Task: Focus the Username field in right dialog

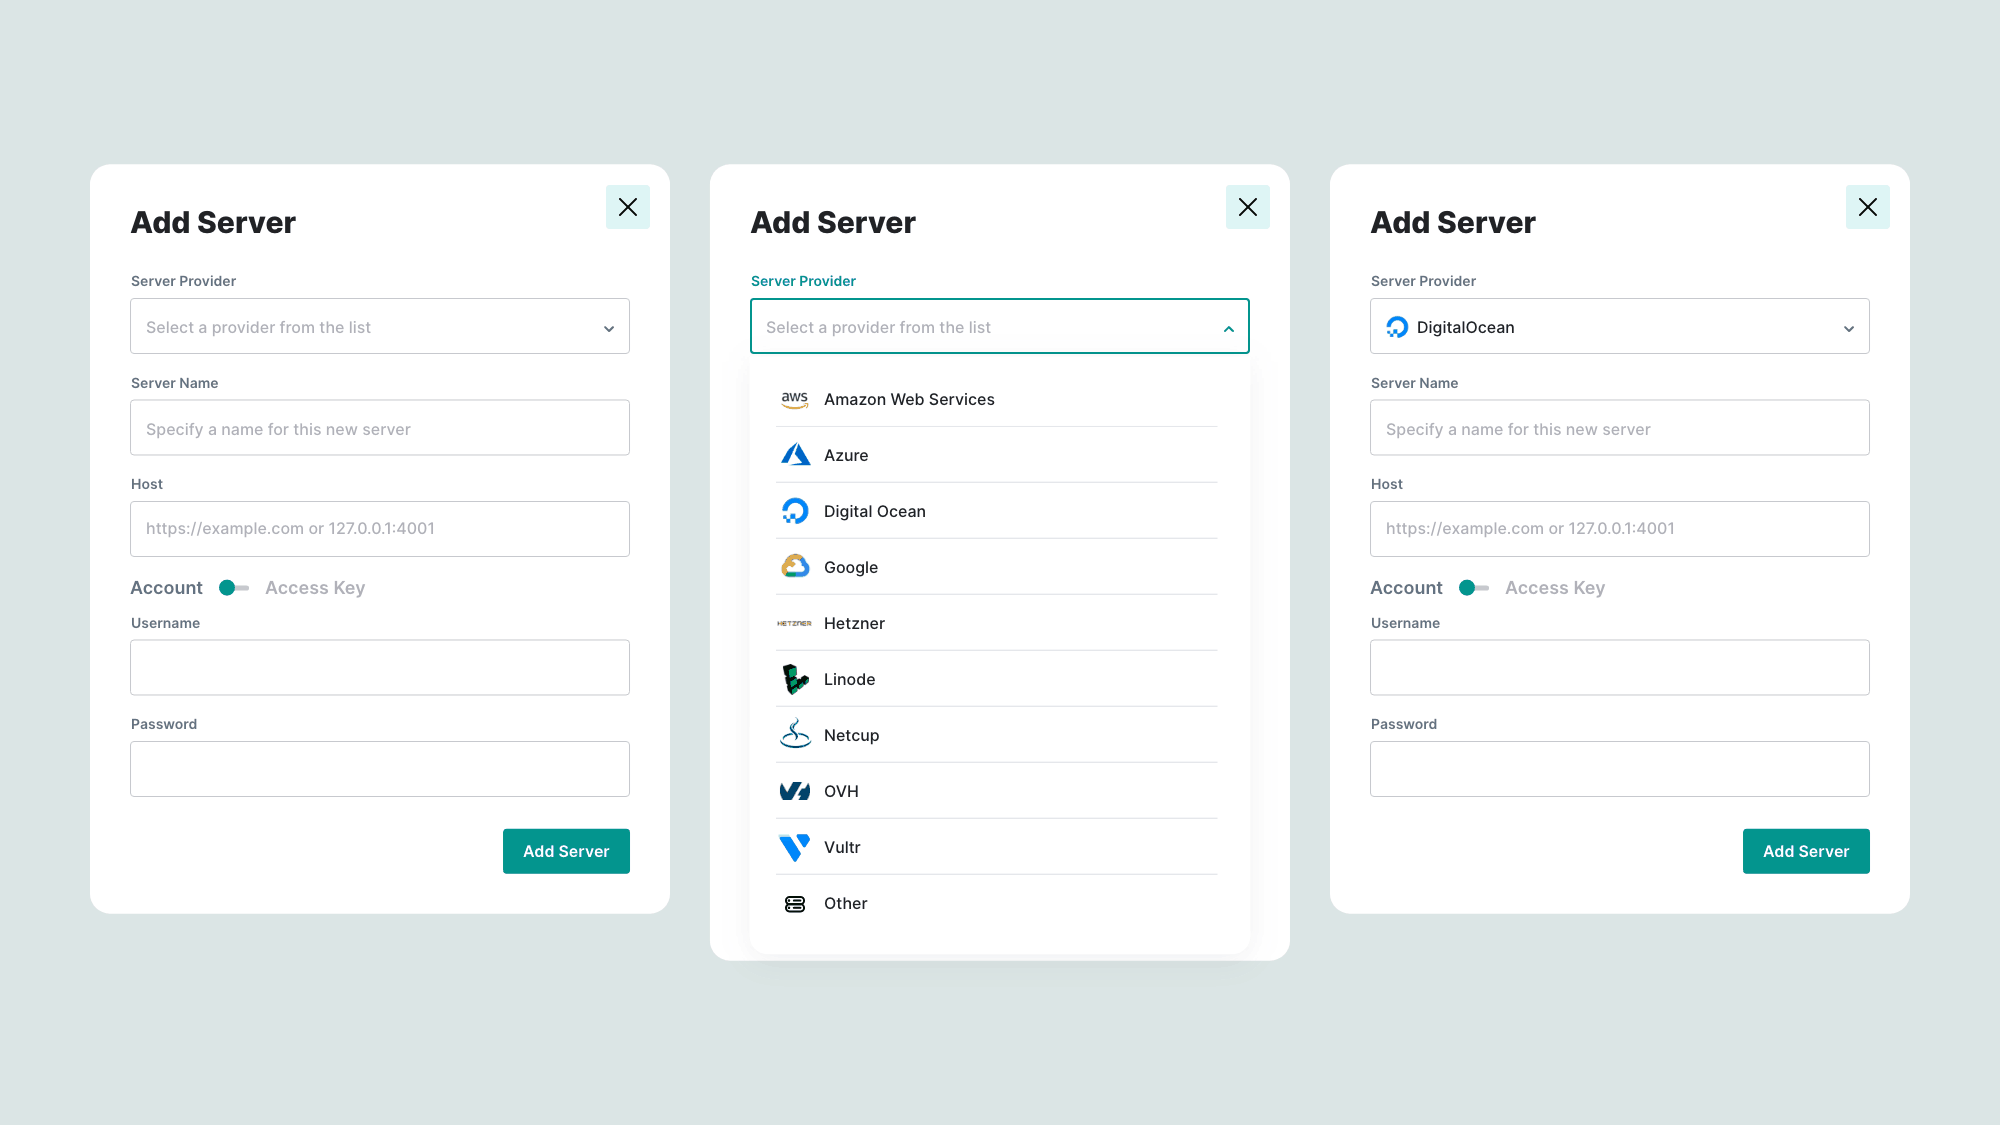Action: point(1620,668)
